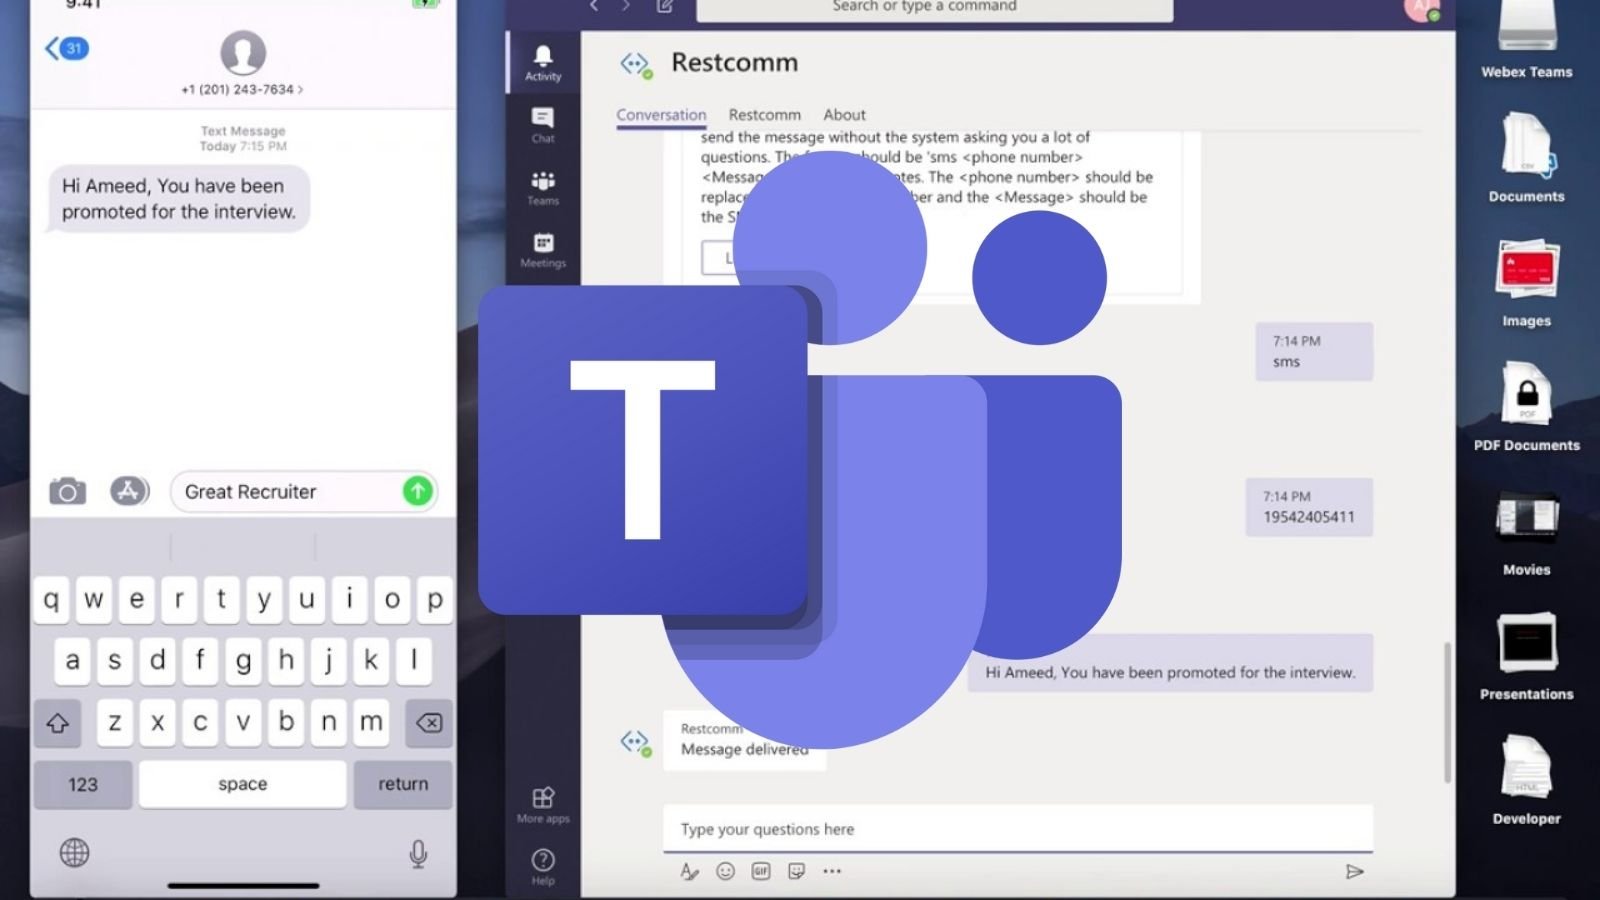
Task: Tap the contact avatar in Messages
Action: pos(243,52)
